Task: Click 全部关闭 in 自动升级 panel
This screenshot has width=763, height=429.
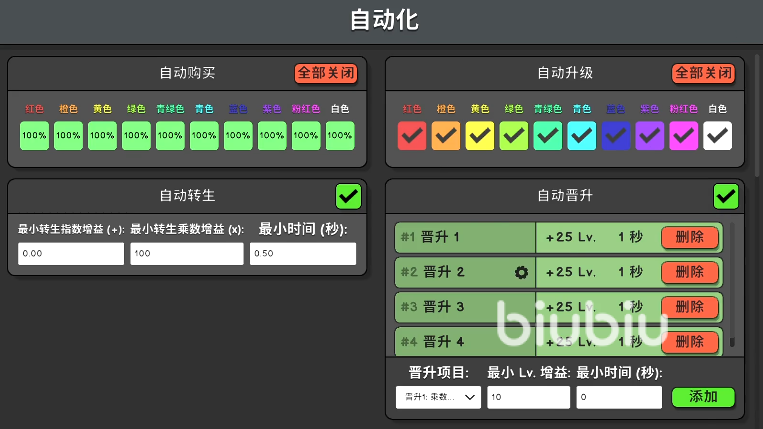Action: coord(702,74)
